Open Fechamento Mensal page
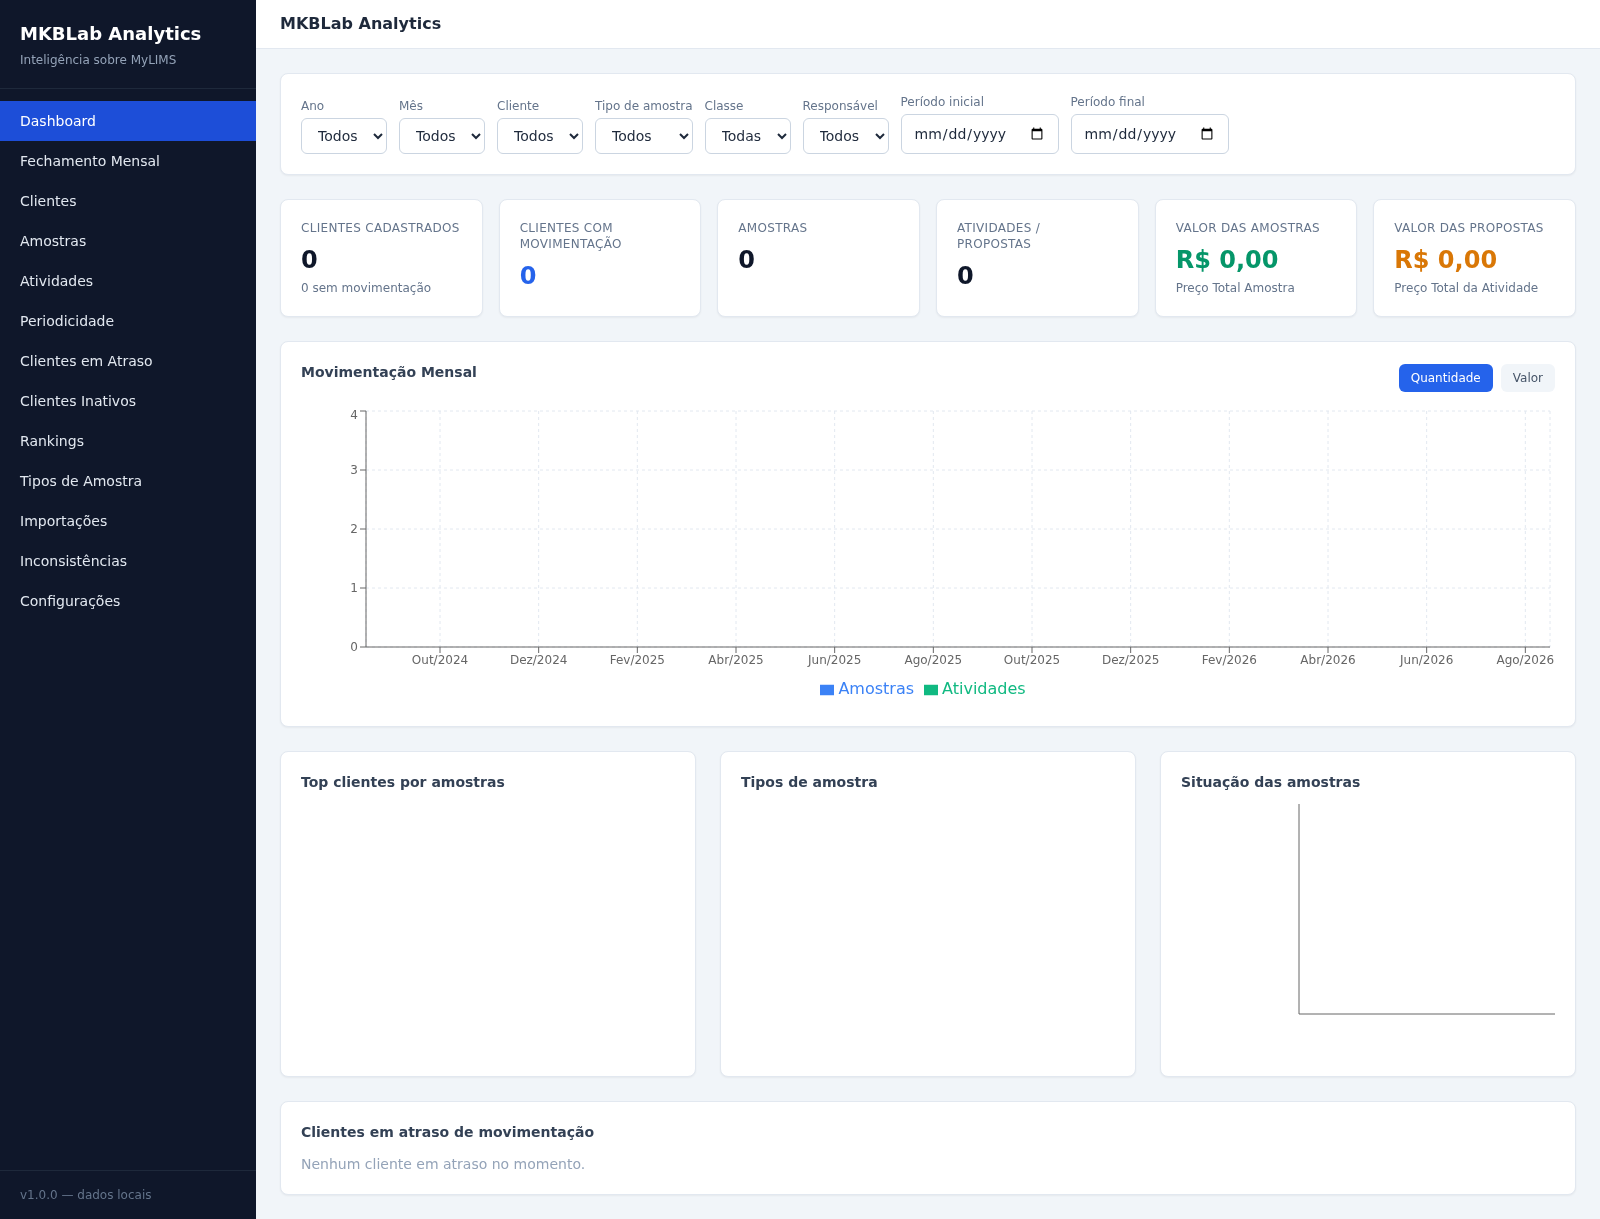The width and height of the screenshot is (1600, 1219). [x=128, y=161]
